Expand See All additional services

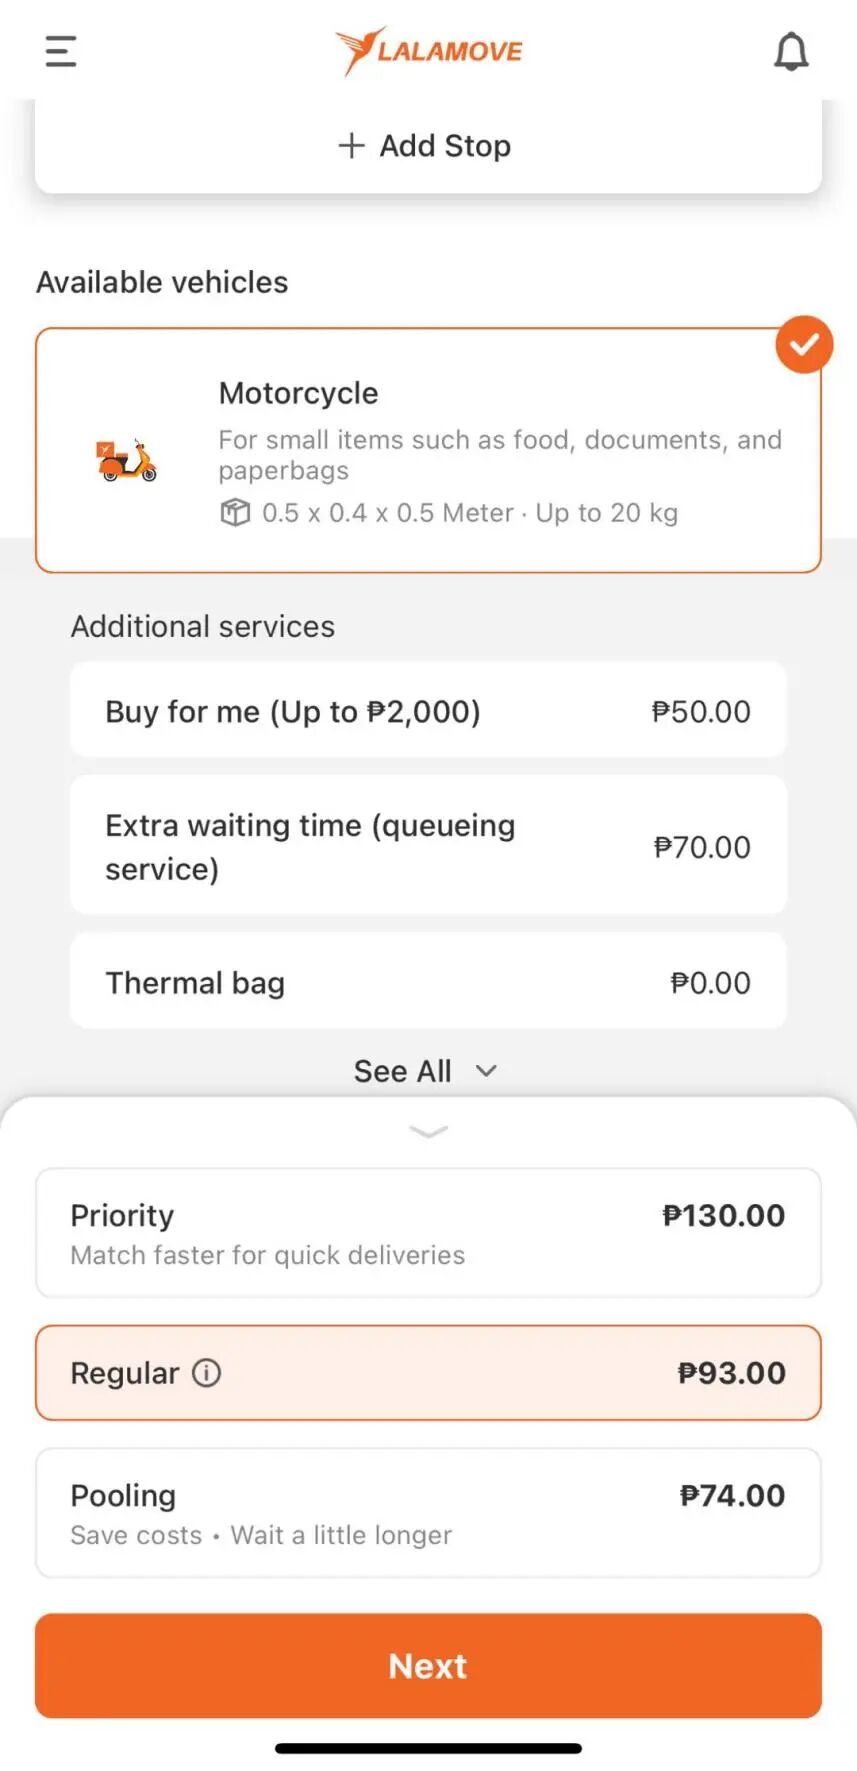(x=426, y=1071)
